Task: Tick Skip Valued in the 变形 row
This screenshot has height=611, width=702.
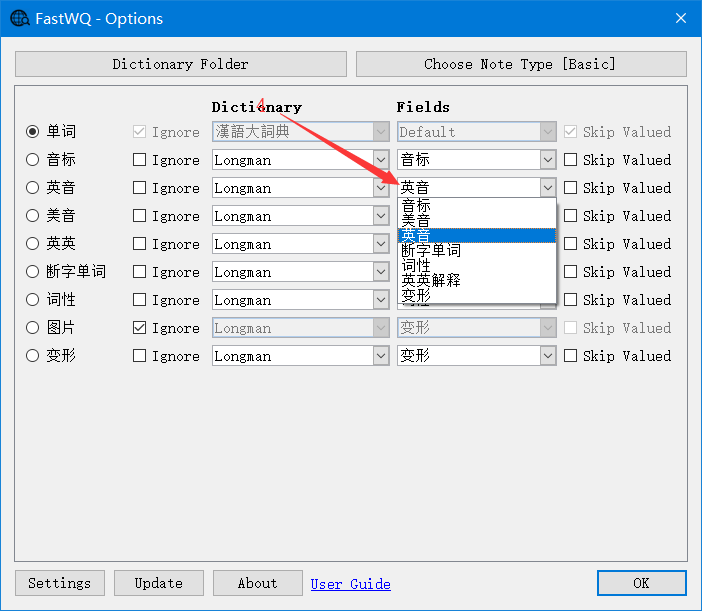Action: 570,356
